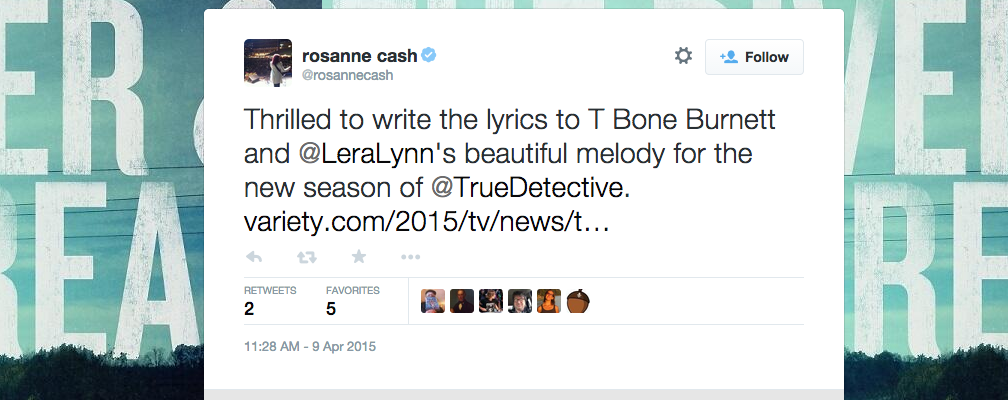Open the fifth avatar in the favoriters row
The width and height of the screenshot is (1008, 400).
click(x=549, y=301)
